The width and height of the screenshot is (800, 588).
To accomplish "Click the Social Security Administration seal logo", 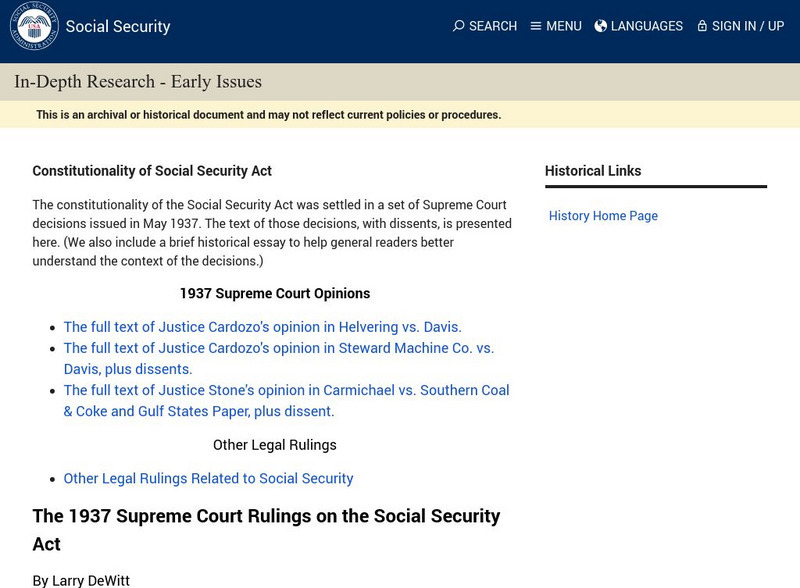I will point(34,26).
